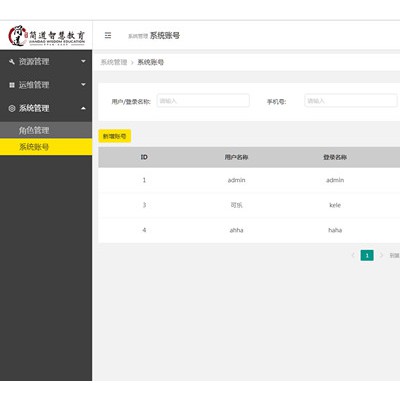Click the admin login name cell
The height and width of the screenshot is (400, 400).
click(x=335, y=180)
